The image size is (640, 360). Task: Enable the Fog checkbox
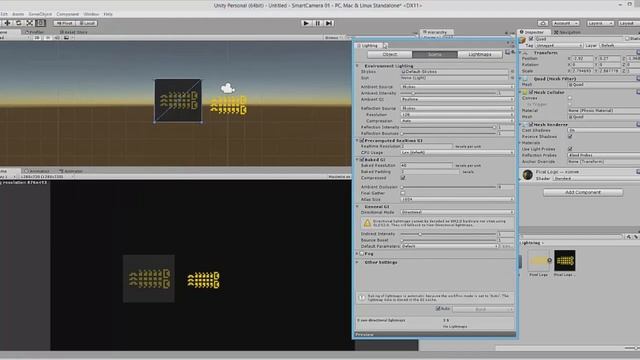(362, 253)
